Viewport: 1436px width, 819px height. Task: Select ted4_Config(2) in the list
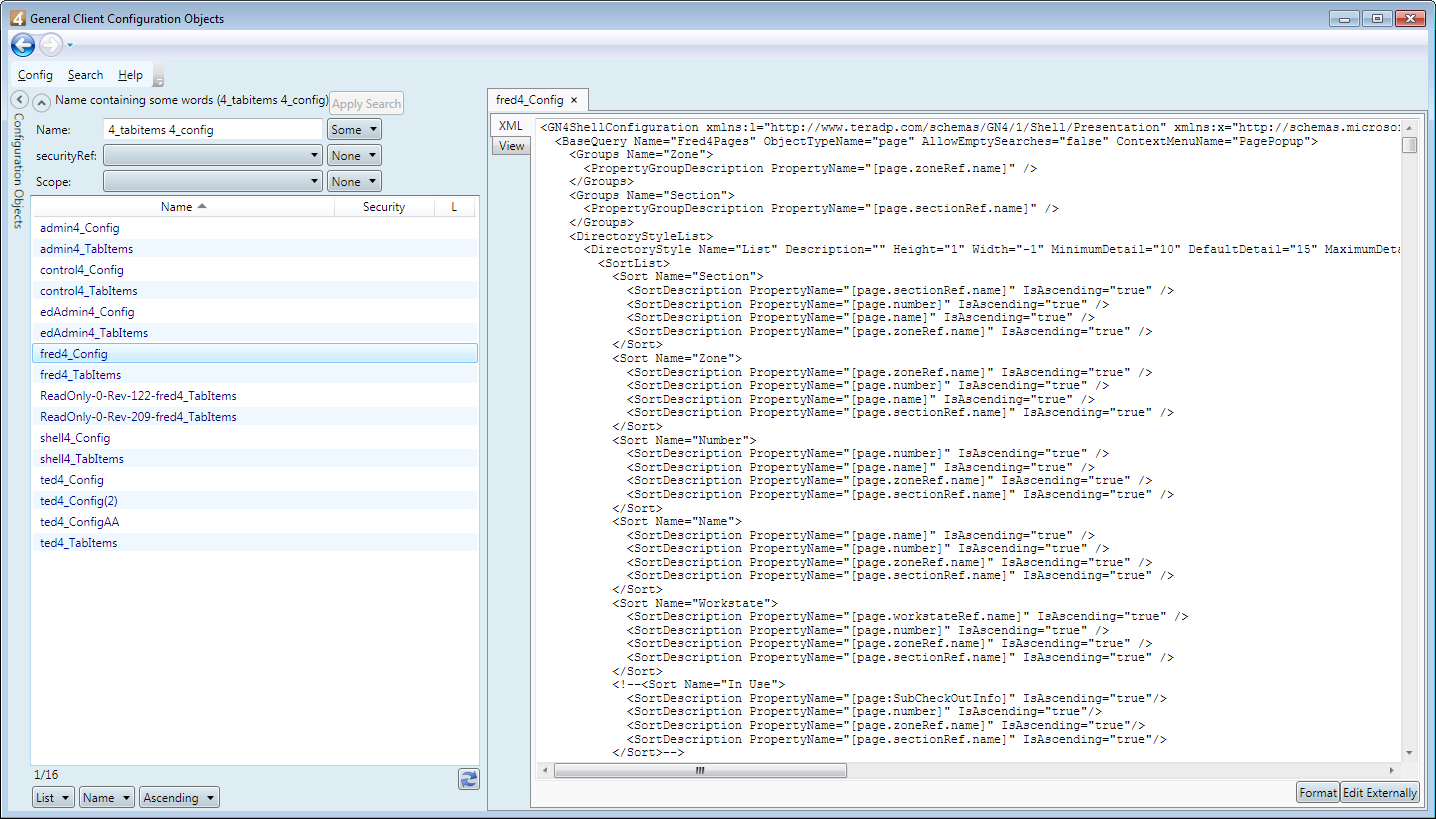[x=255, y=501]
